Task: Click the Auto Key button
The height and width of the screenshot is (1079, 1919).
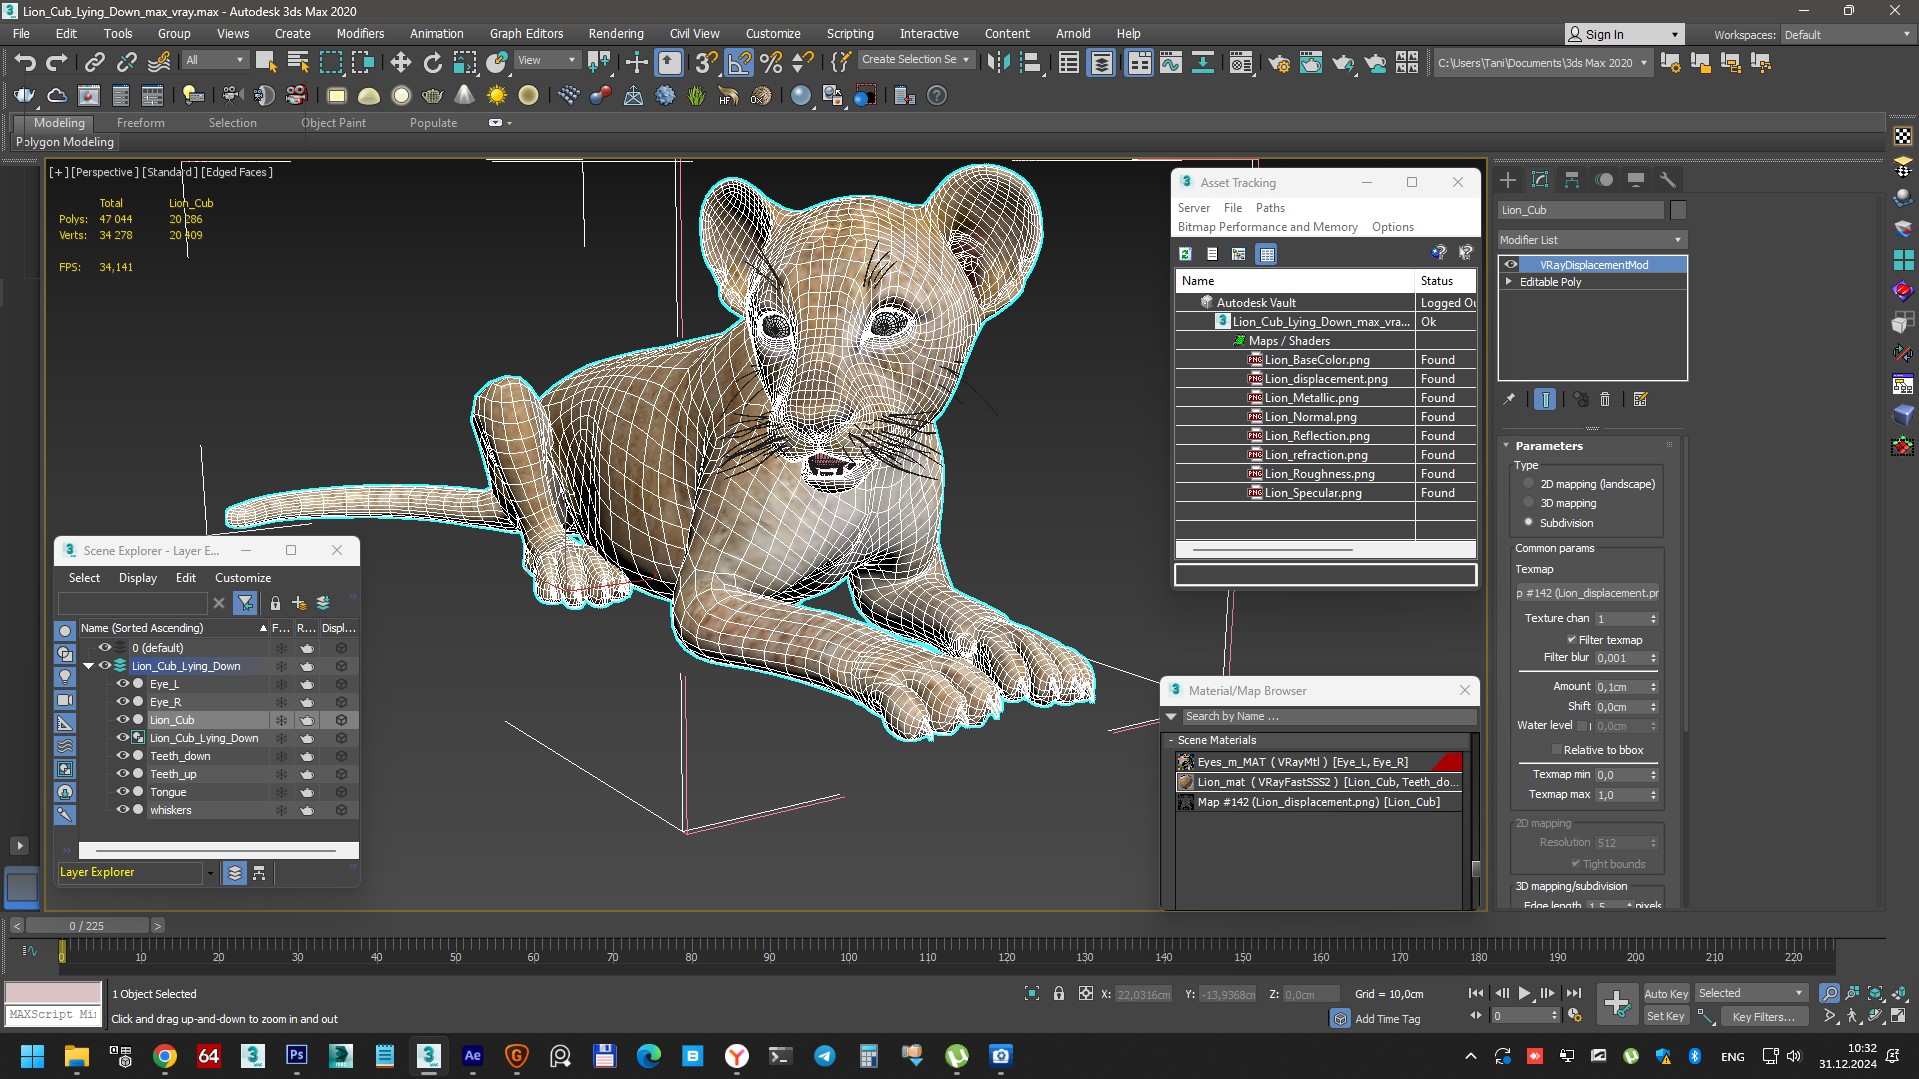Action: (1666, 993)
